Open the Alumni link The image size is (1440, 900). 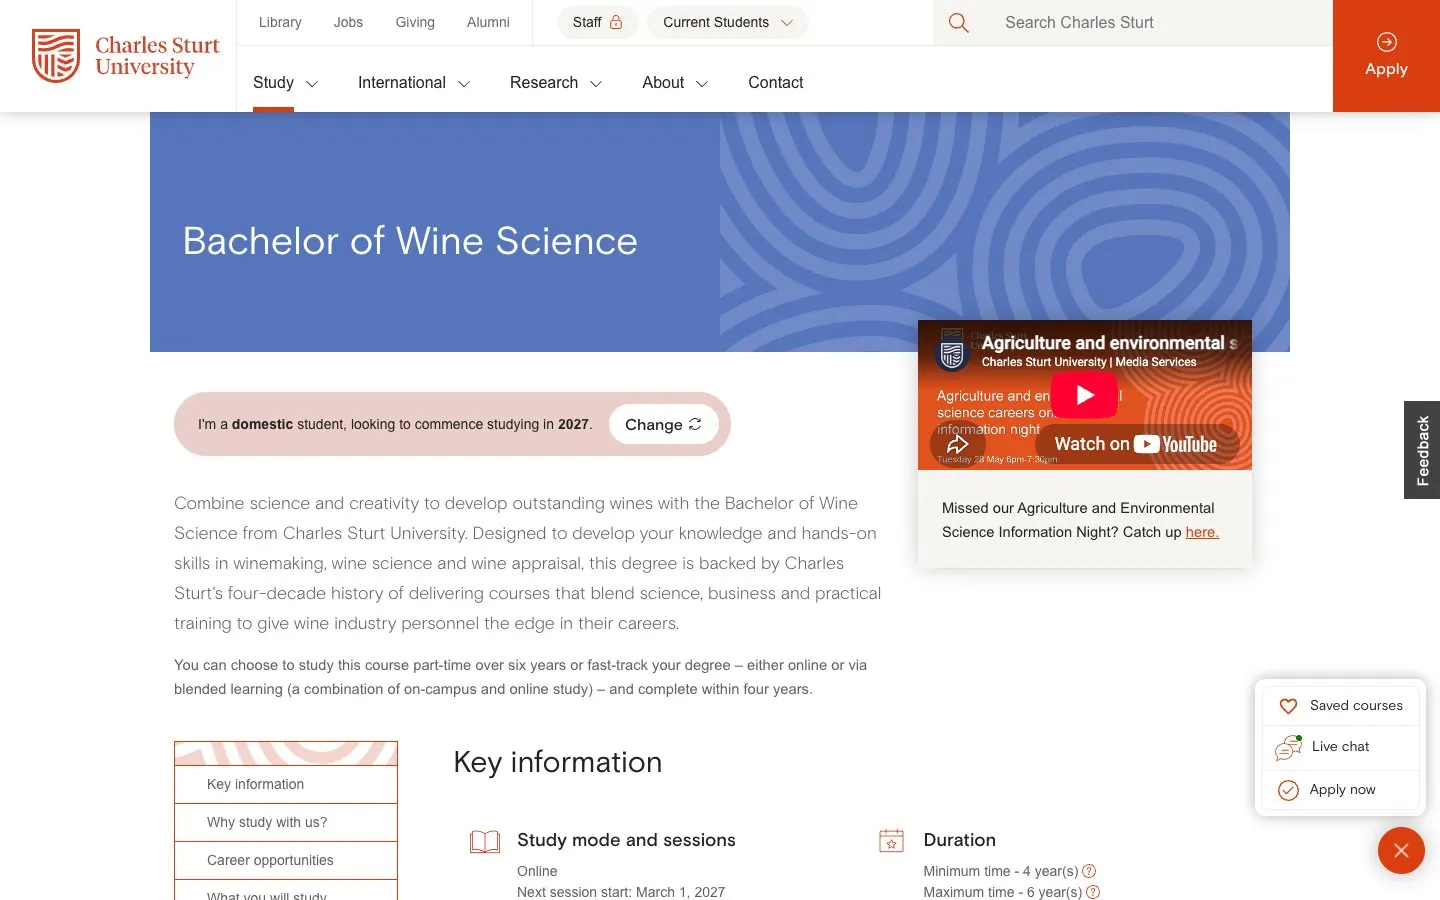pos(488,22)
